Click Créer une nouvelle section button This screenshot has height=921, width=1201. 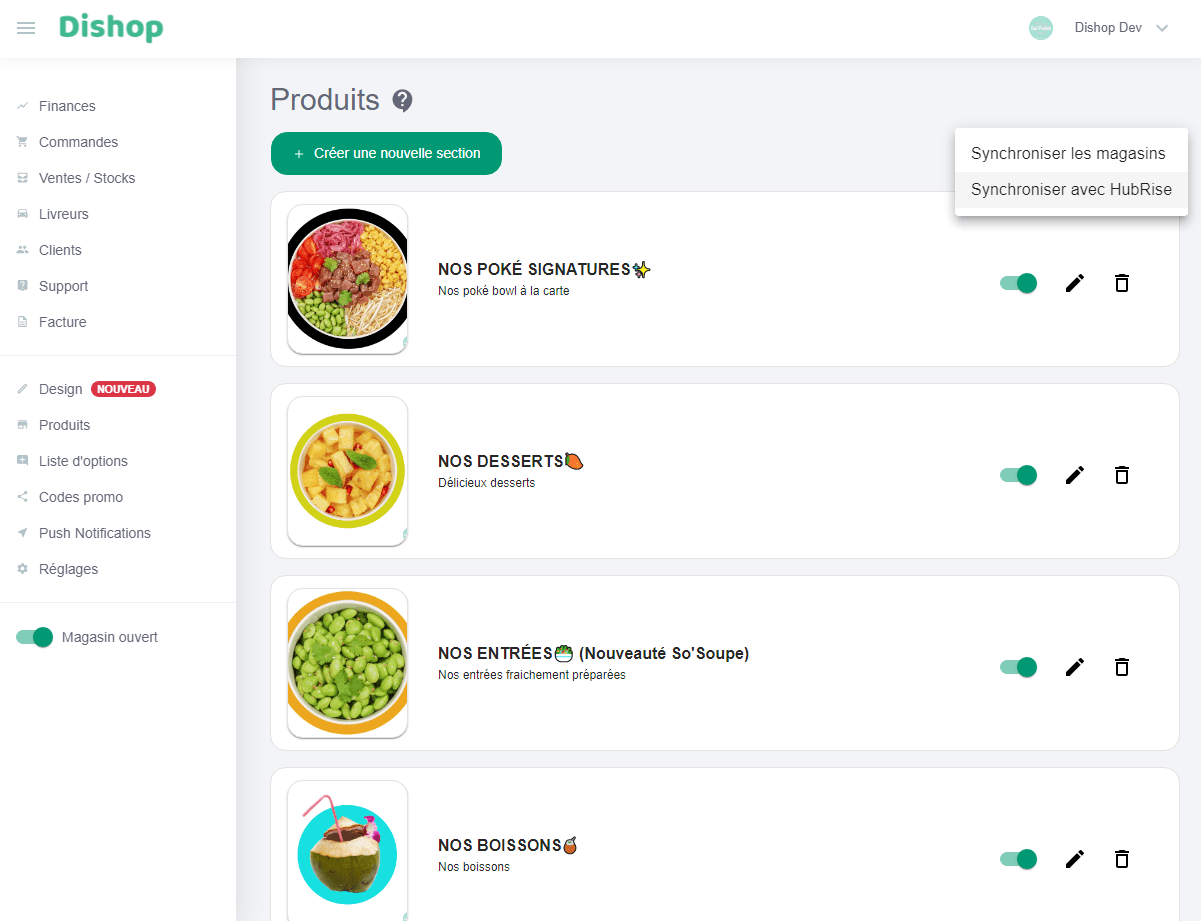click(386, 153)
